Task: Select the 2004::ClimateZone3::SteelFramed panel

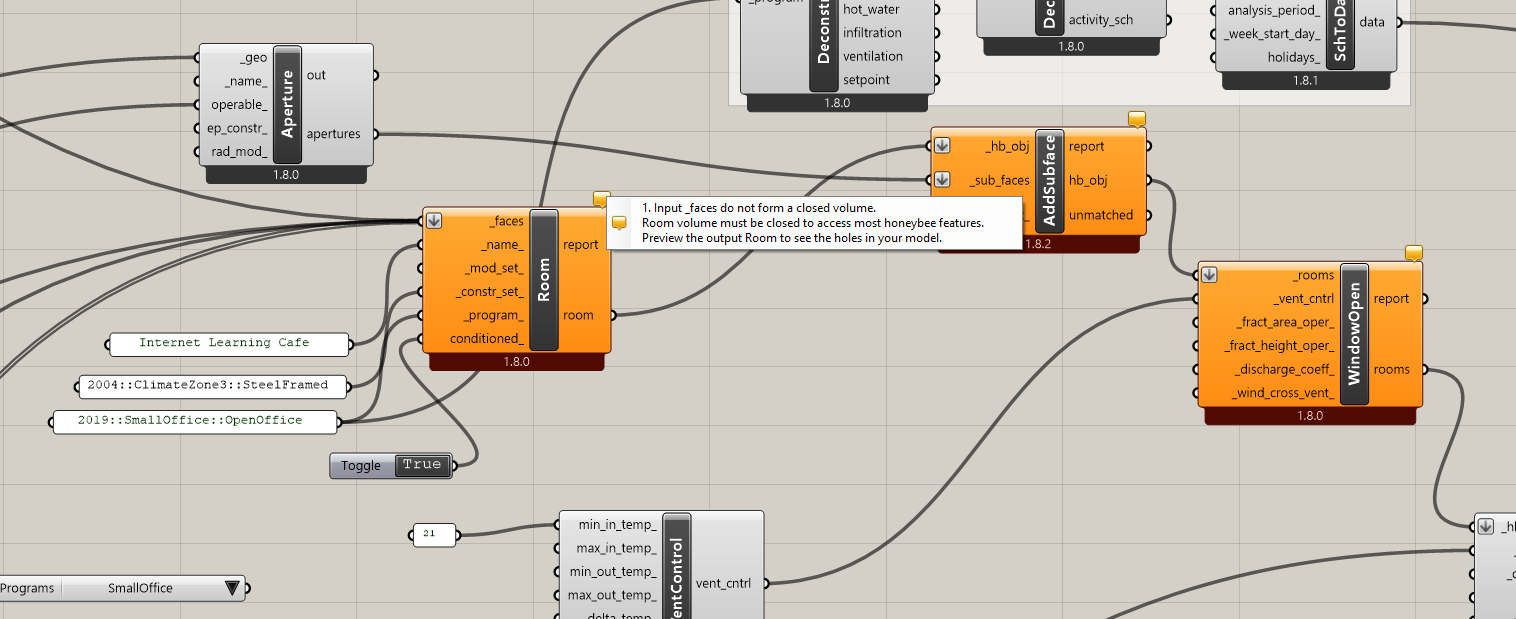Action: pyautogui.click(x=212, y=385)
